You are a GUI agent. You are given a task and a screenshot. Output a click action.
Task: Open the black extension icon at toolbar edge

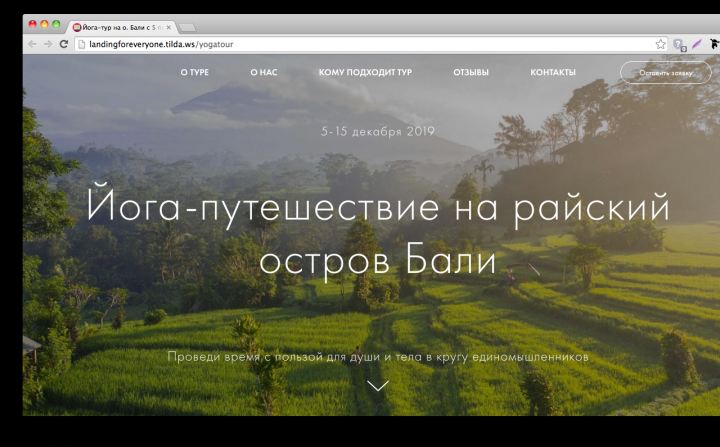[x=714, y=44]
